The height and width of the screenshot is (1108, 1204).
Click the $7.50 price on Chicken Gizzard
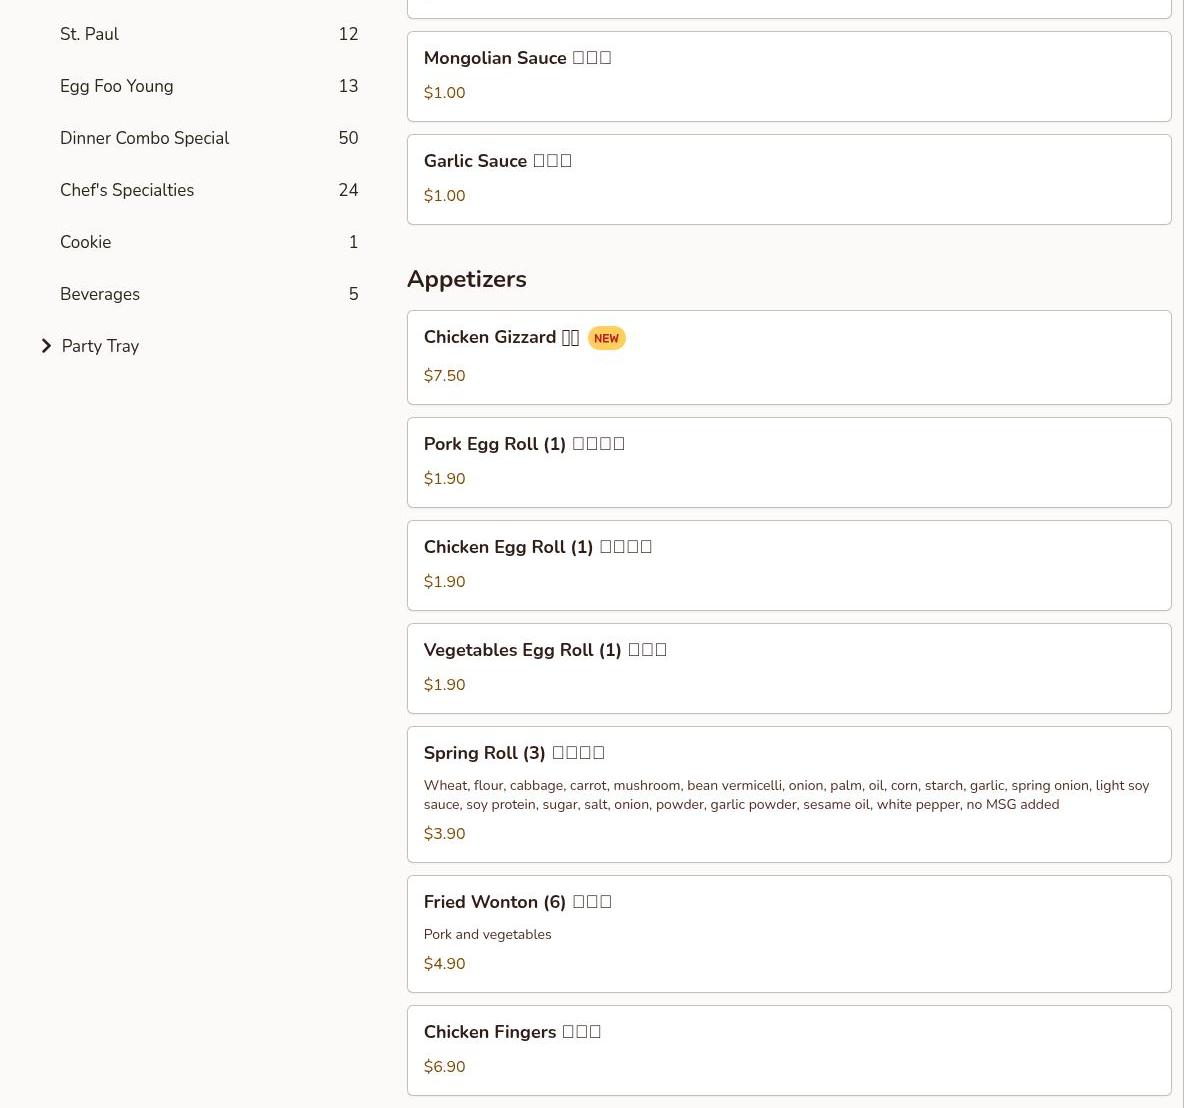tap(445, 376)
